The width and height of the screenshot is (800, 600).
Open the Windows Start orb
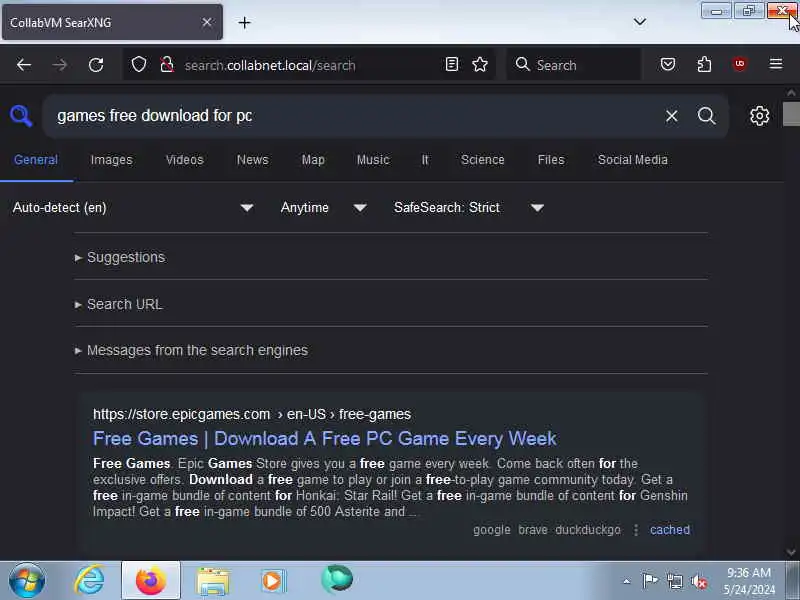point(27,581)
